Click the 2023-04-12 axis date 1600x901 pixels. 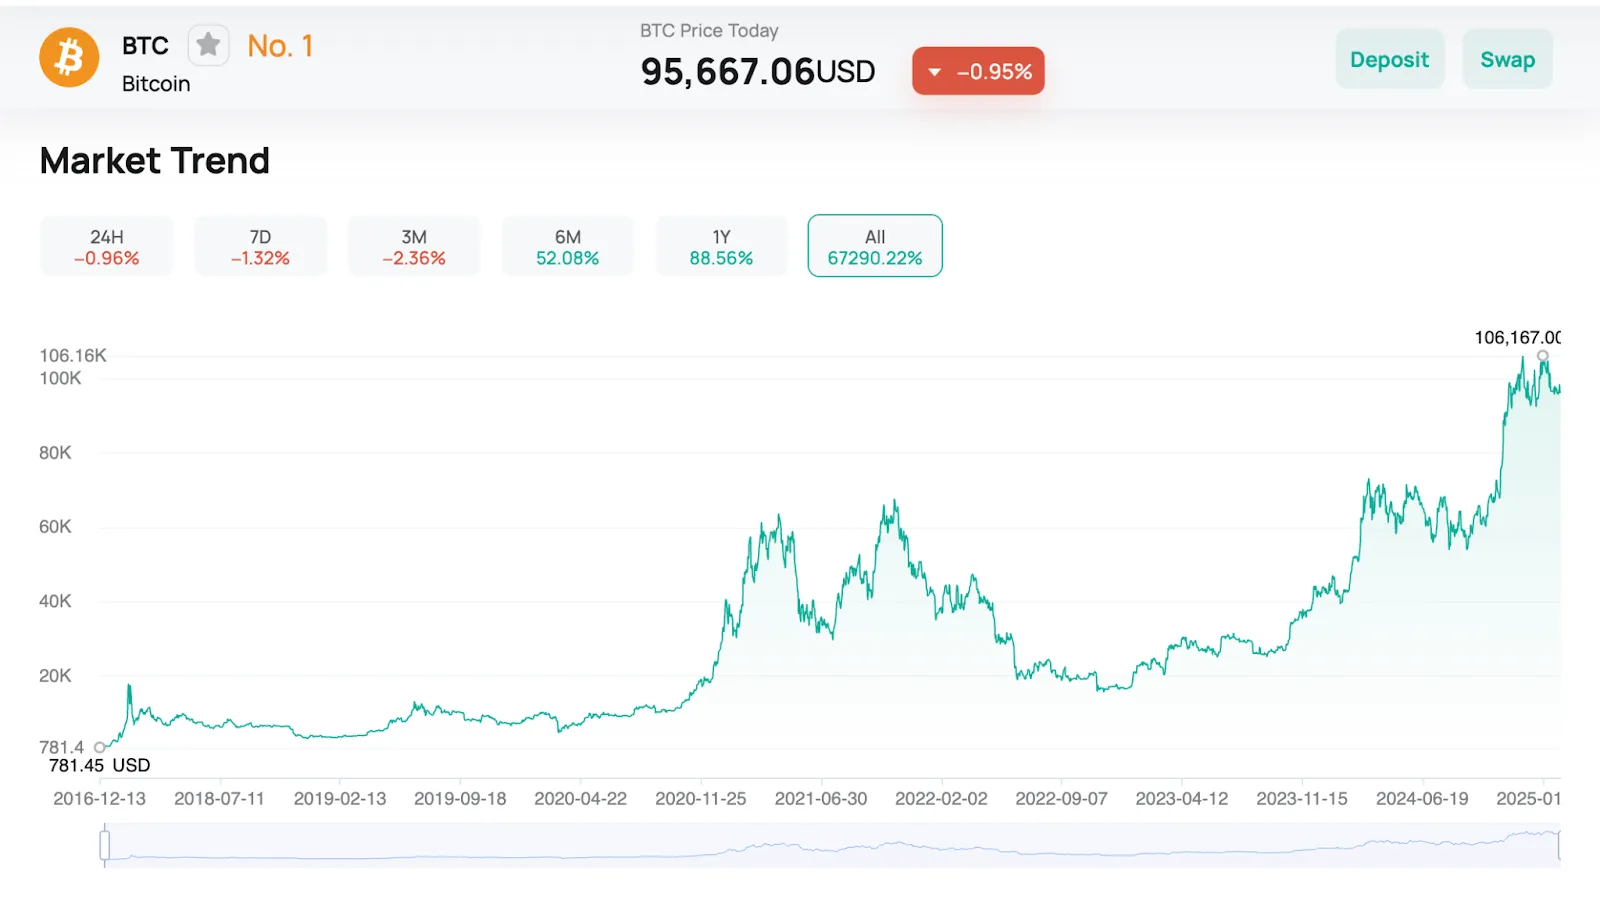pos(1181,799)
